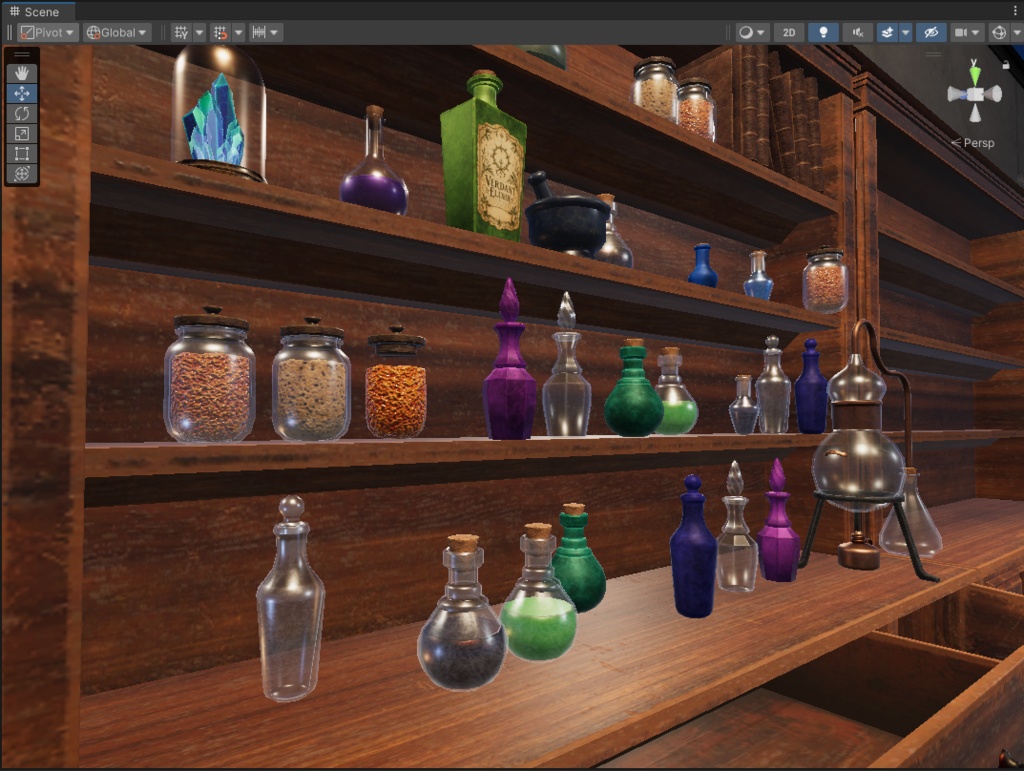Open the draw mode shading dropdown
1024x771 pixels.
(x=752, y=32)
